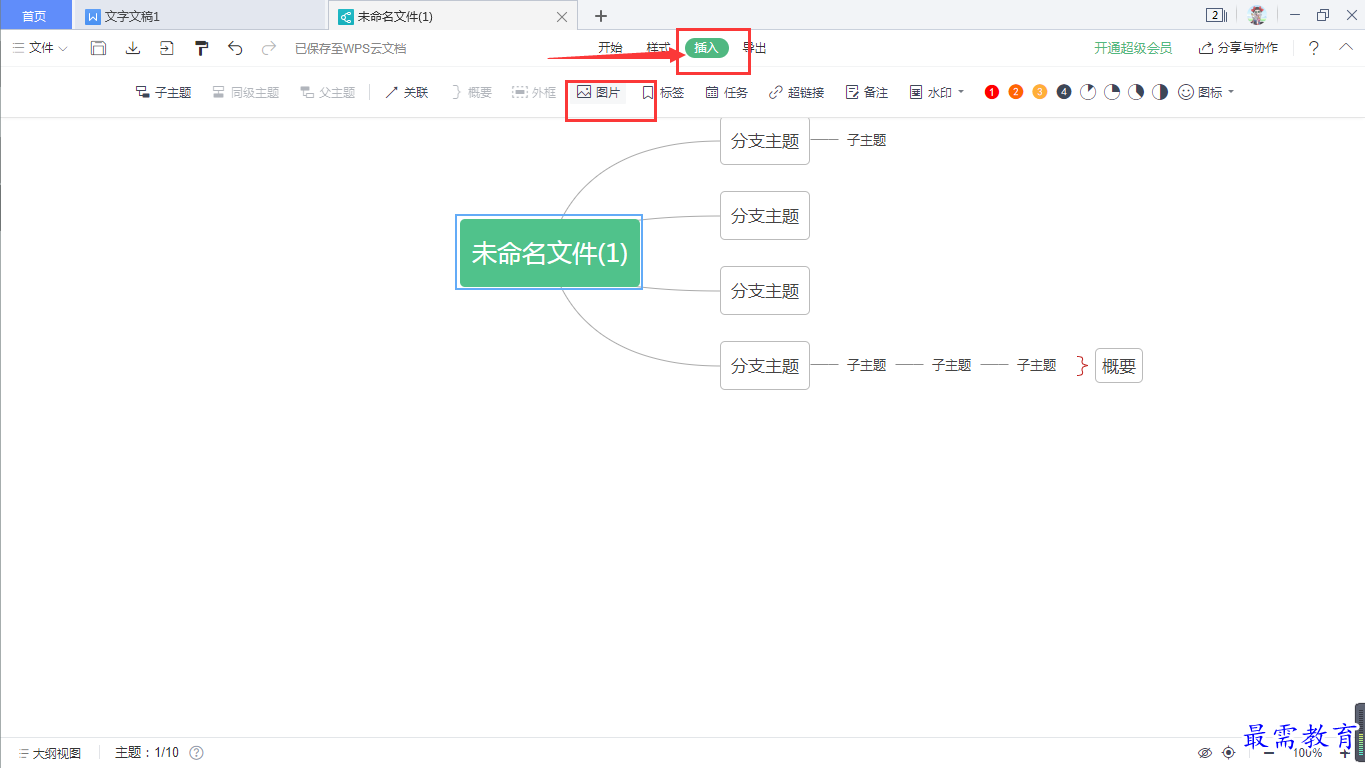Click the topic count help icon
Image resolution: width=1365 pixels, height=768 pixels.
(x=197, y=753)
